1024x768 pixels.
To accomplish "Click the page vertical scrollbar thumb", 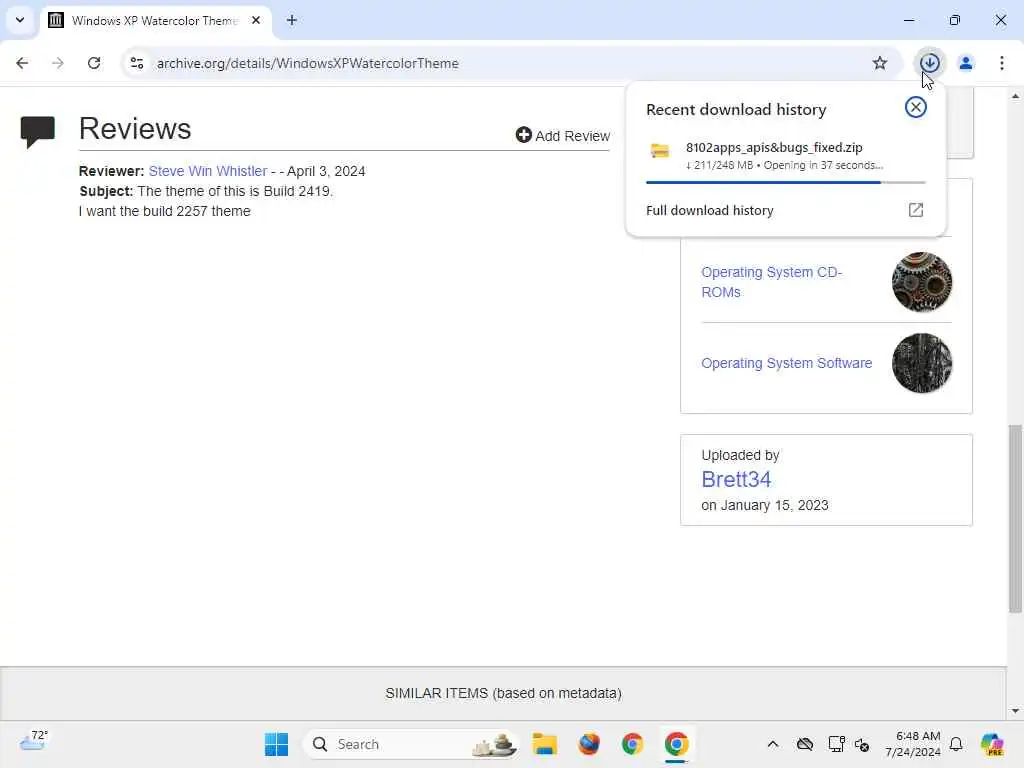I will click(1015, 519).
